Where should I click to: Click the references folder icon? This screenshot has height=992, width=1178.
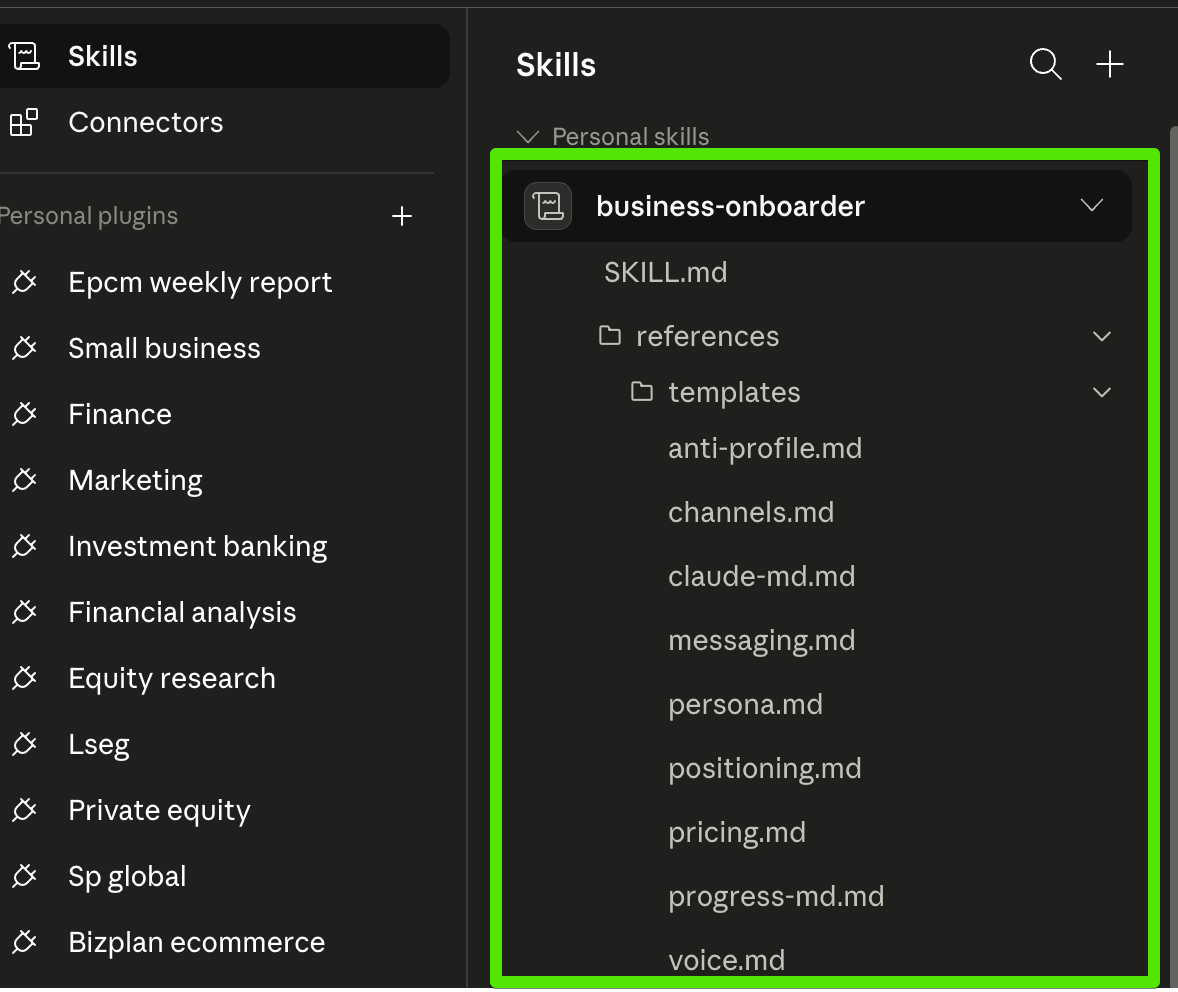click(x=609, y=335)
